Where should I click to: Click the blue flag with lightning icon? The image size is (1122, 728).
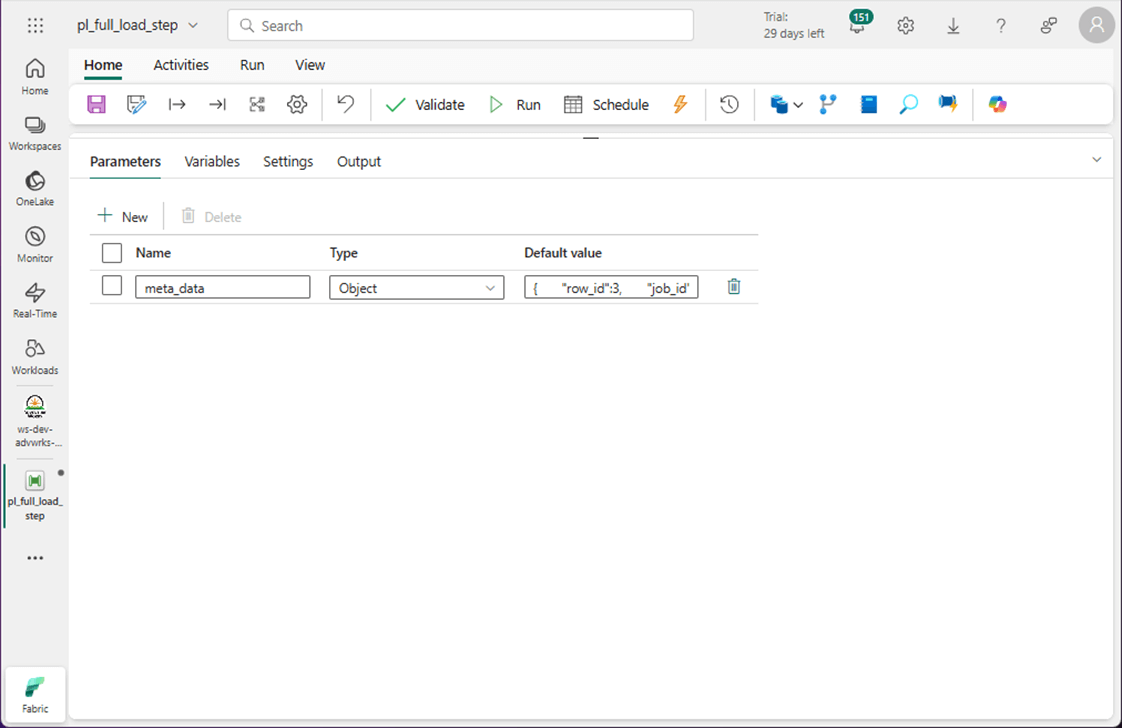point(948,105)
